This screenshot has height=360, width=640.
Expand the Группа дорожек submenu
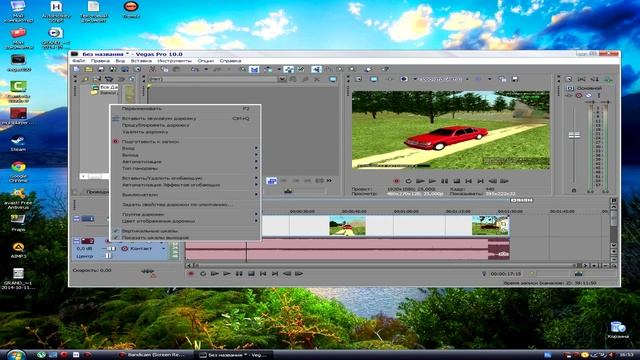coord(185,214)
